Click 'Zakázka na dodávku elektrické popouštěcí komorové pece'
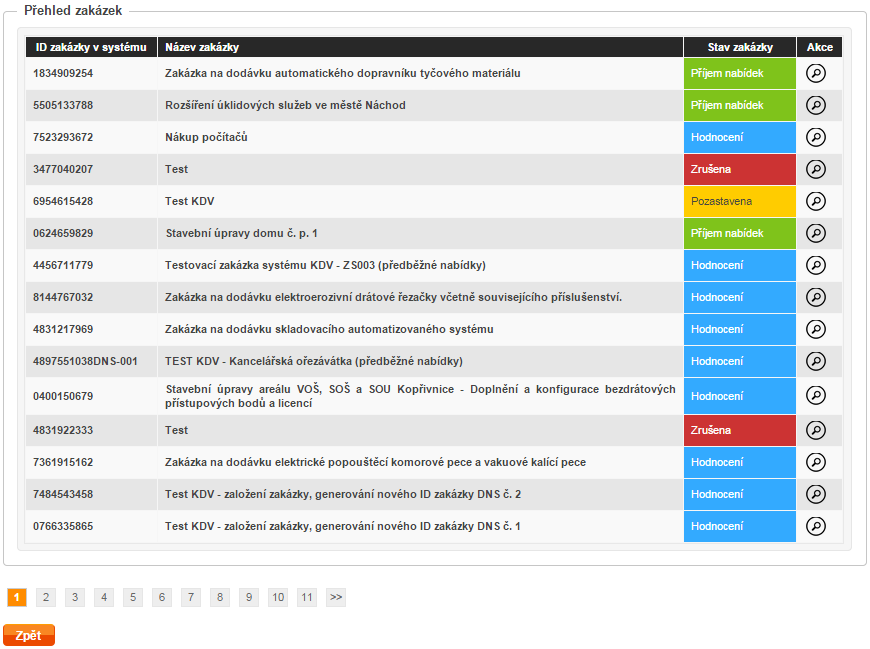The image size is (870, 649). 375,462
